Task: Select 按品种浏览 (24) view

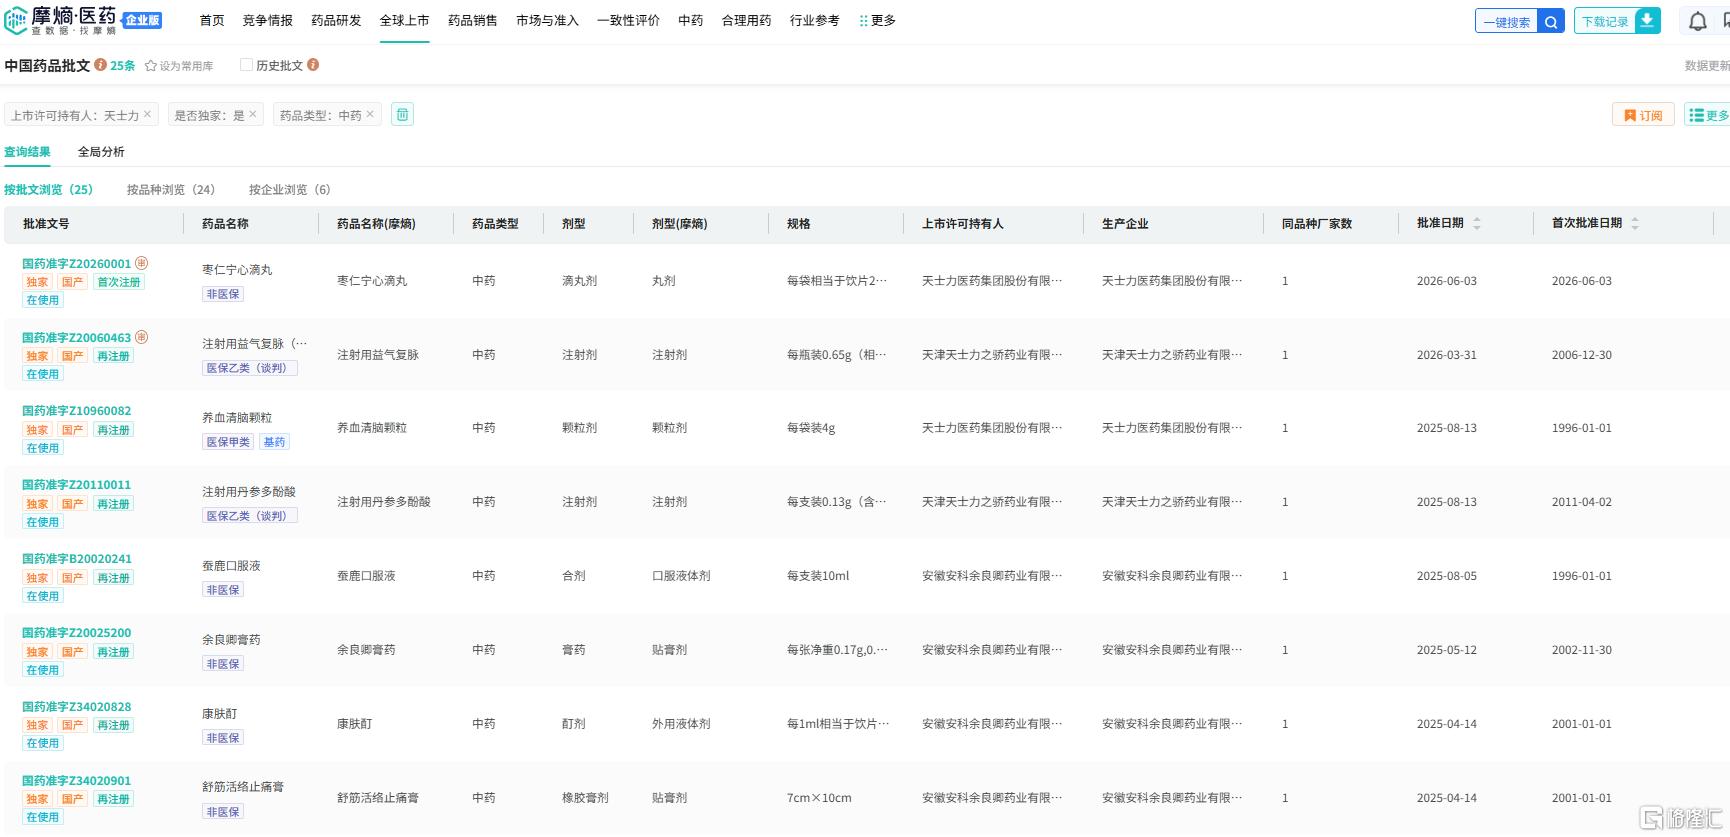Action: pyautogui.click(x=171, y=190)
